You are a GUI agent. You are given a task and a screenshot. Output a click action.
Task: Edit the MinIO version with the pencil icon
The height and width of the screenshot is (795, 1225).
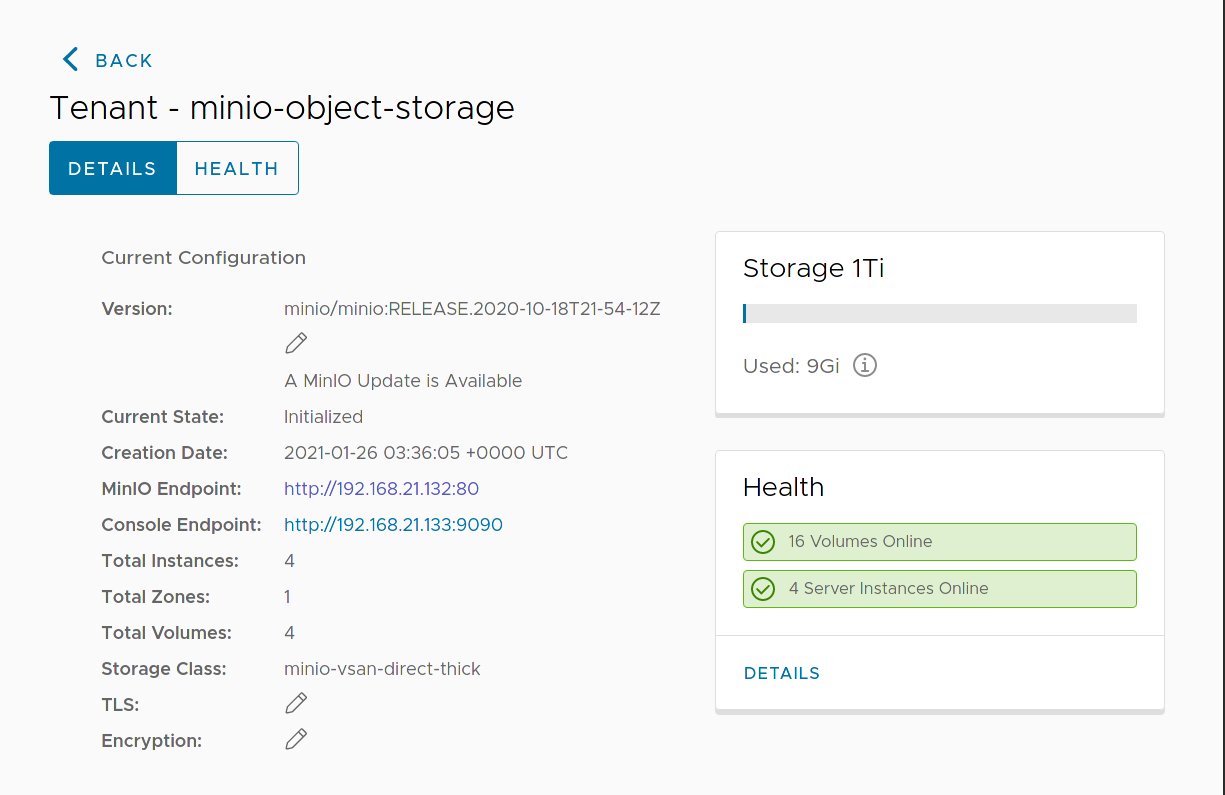tap(296, 344)
